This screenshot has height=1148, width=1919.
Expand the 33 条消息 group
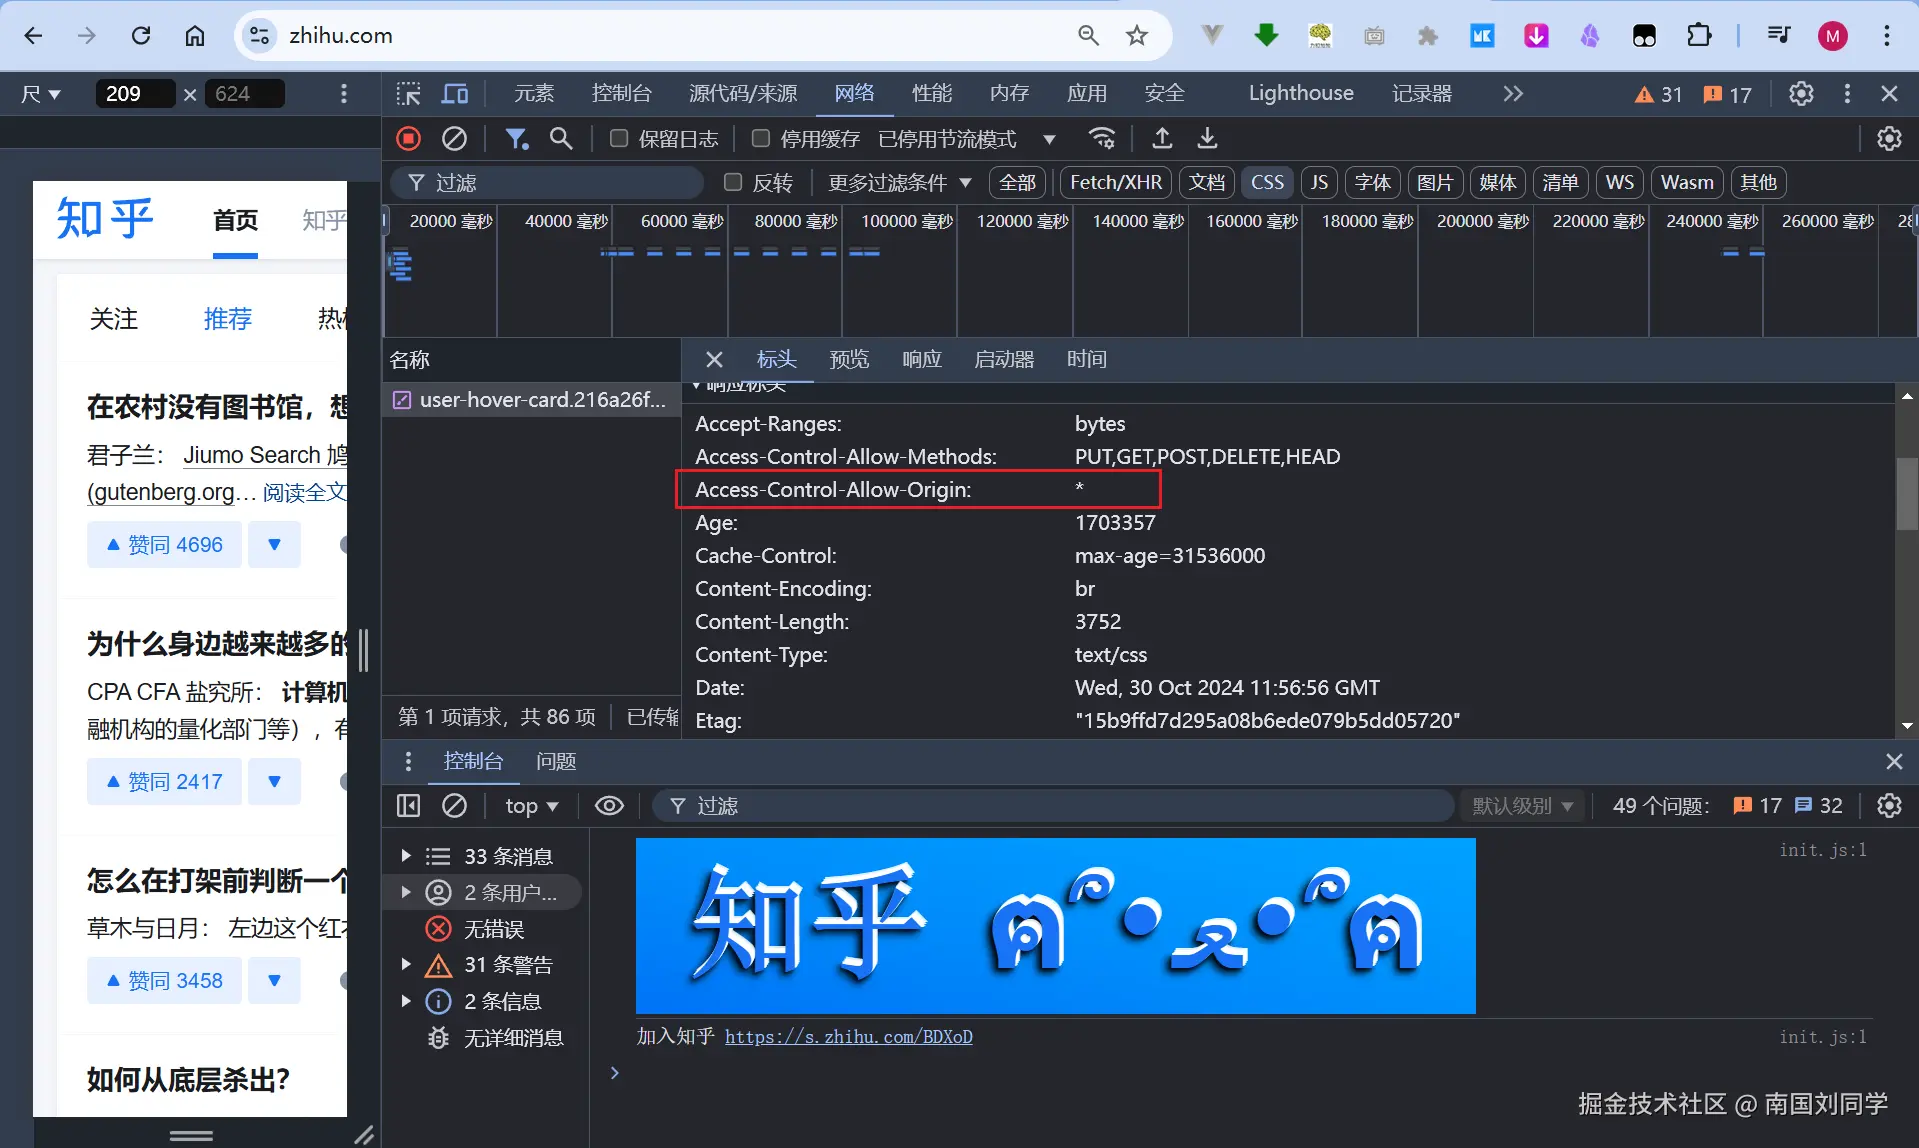406,856
